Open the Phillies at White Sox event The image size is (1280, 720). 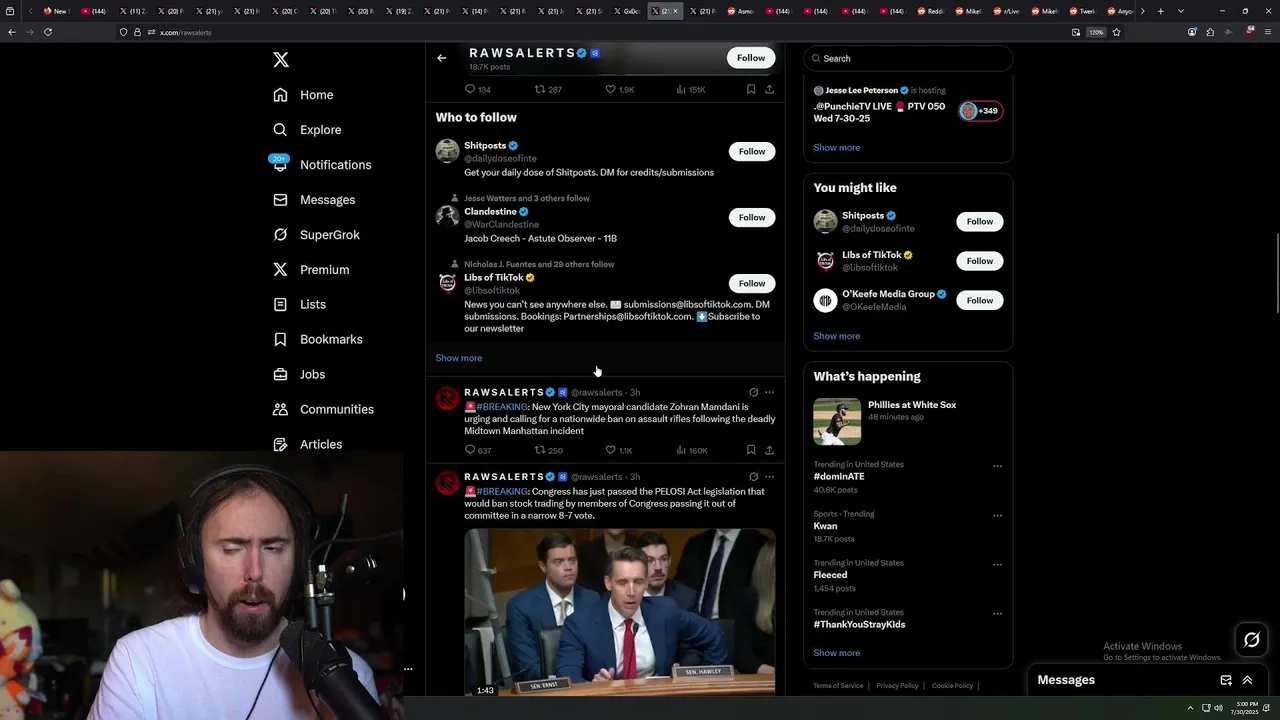[x=908, y=420]
